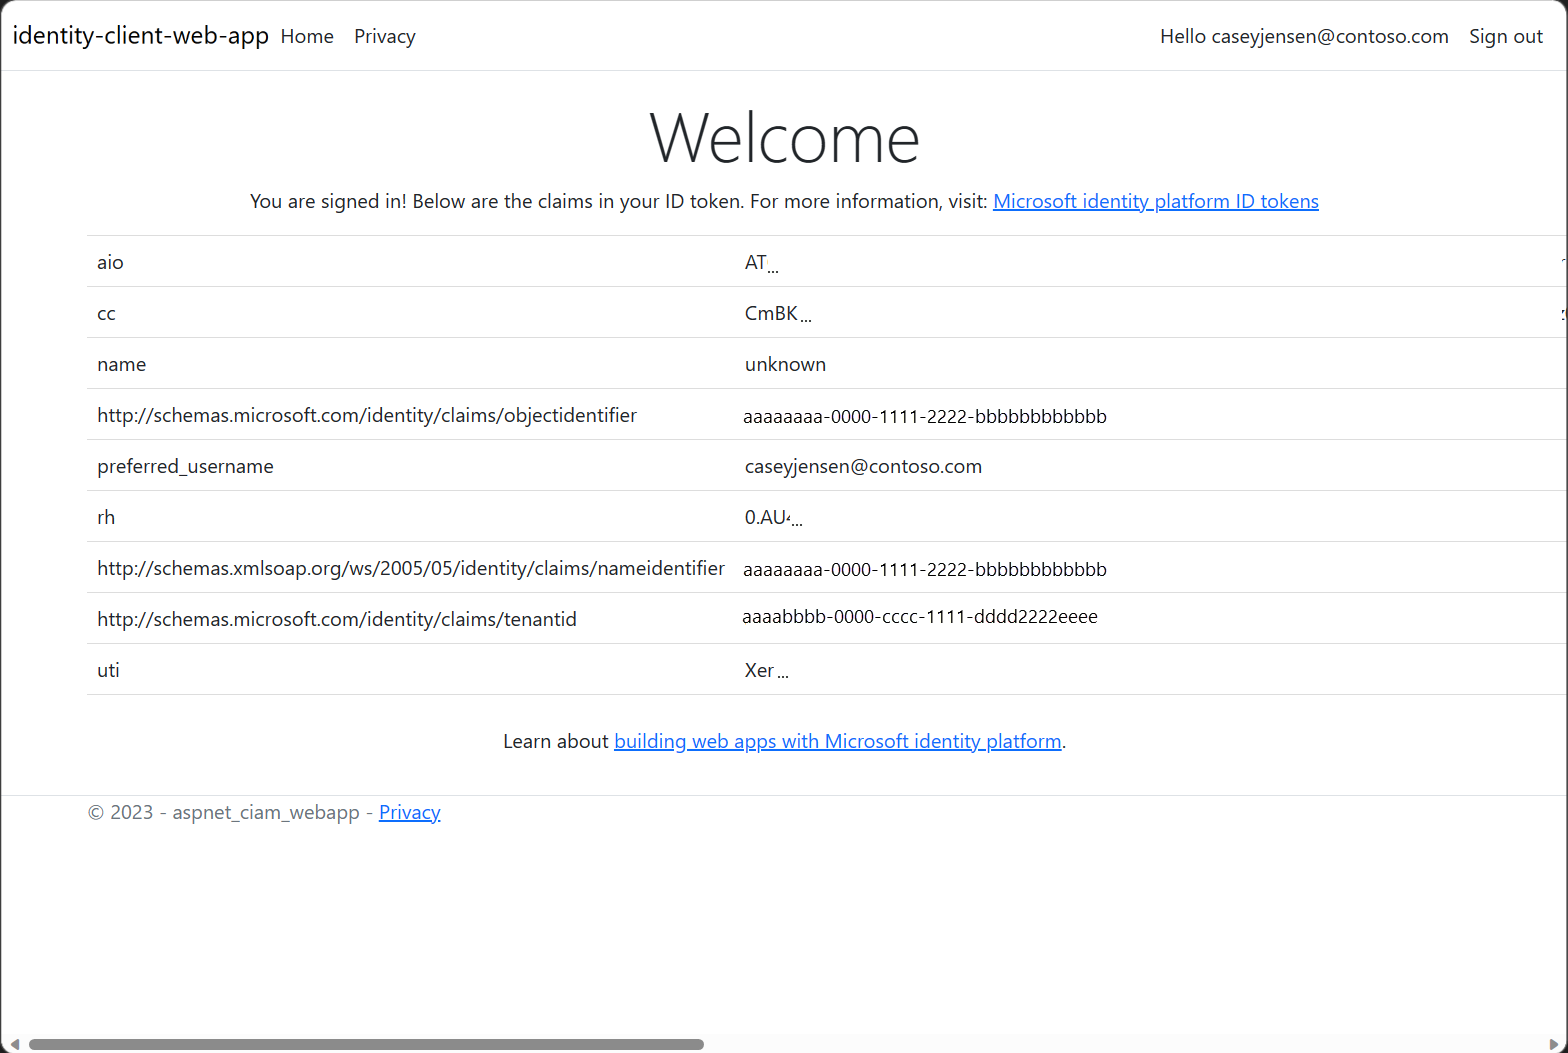This screenshot has height=1053, width=1568.
Task: Click the left scroll arrow at the bottom
Action: coord(14,1044)
